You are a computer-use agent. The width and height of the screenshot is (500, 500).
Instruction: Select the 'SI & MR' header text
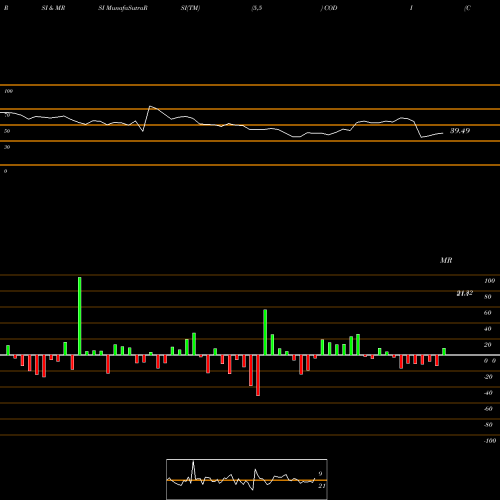point(53,8)
